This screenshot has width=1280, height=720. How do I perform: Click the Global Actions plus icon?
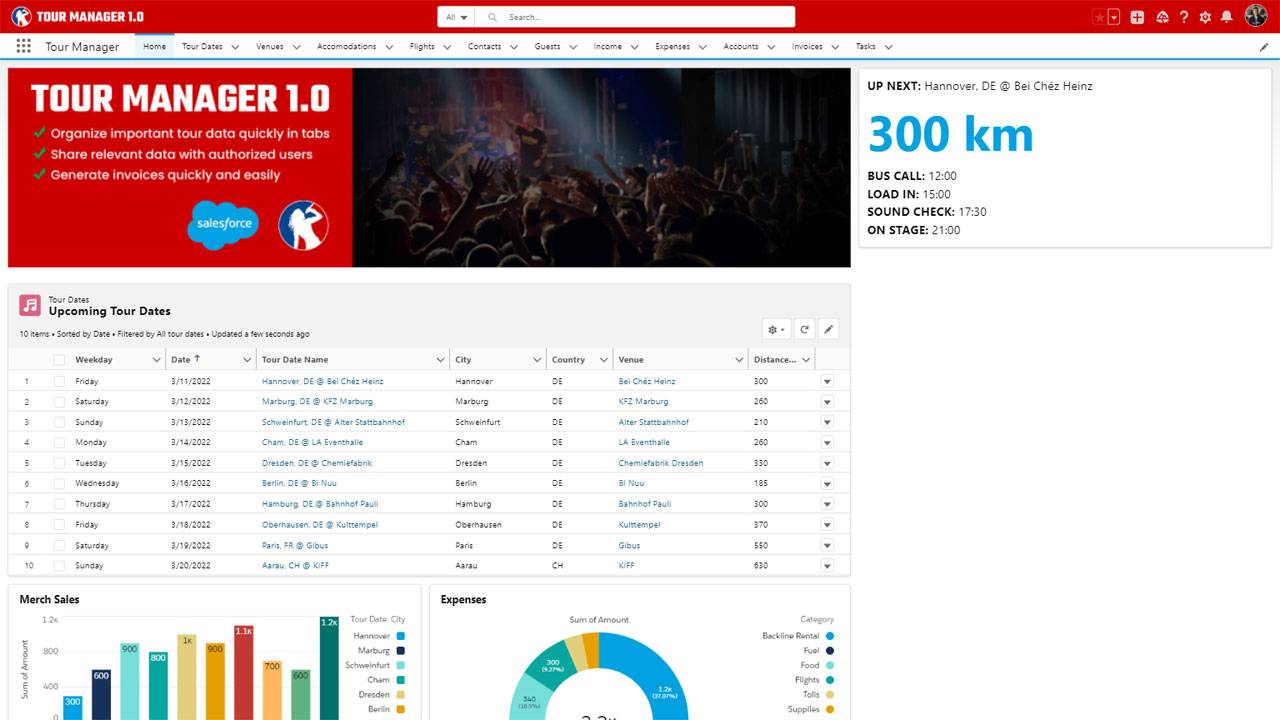tap(1137, 17)
